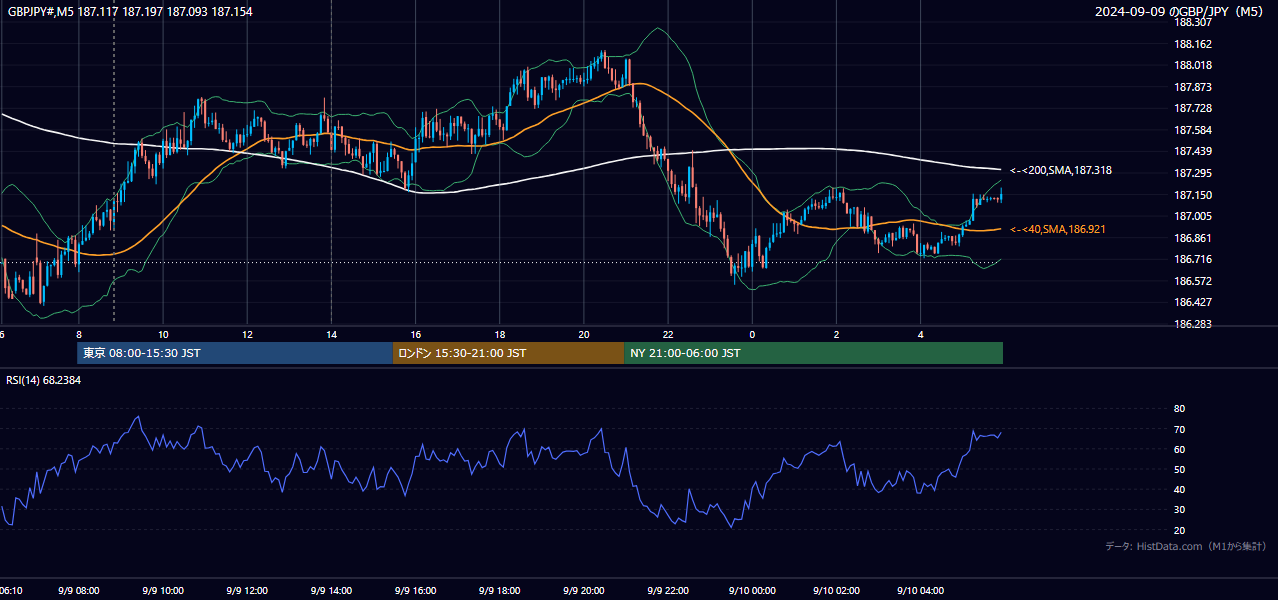Click price axis value 187.728

(x=1193, y=108)
